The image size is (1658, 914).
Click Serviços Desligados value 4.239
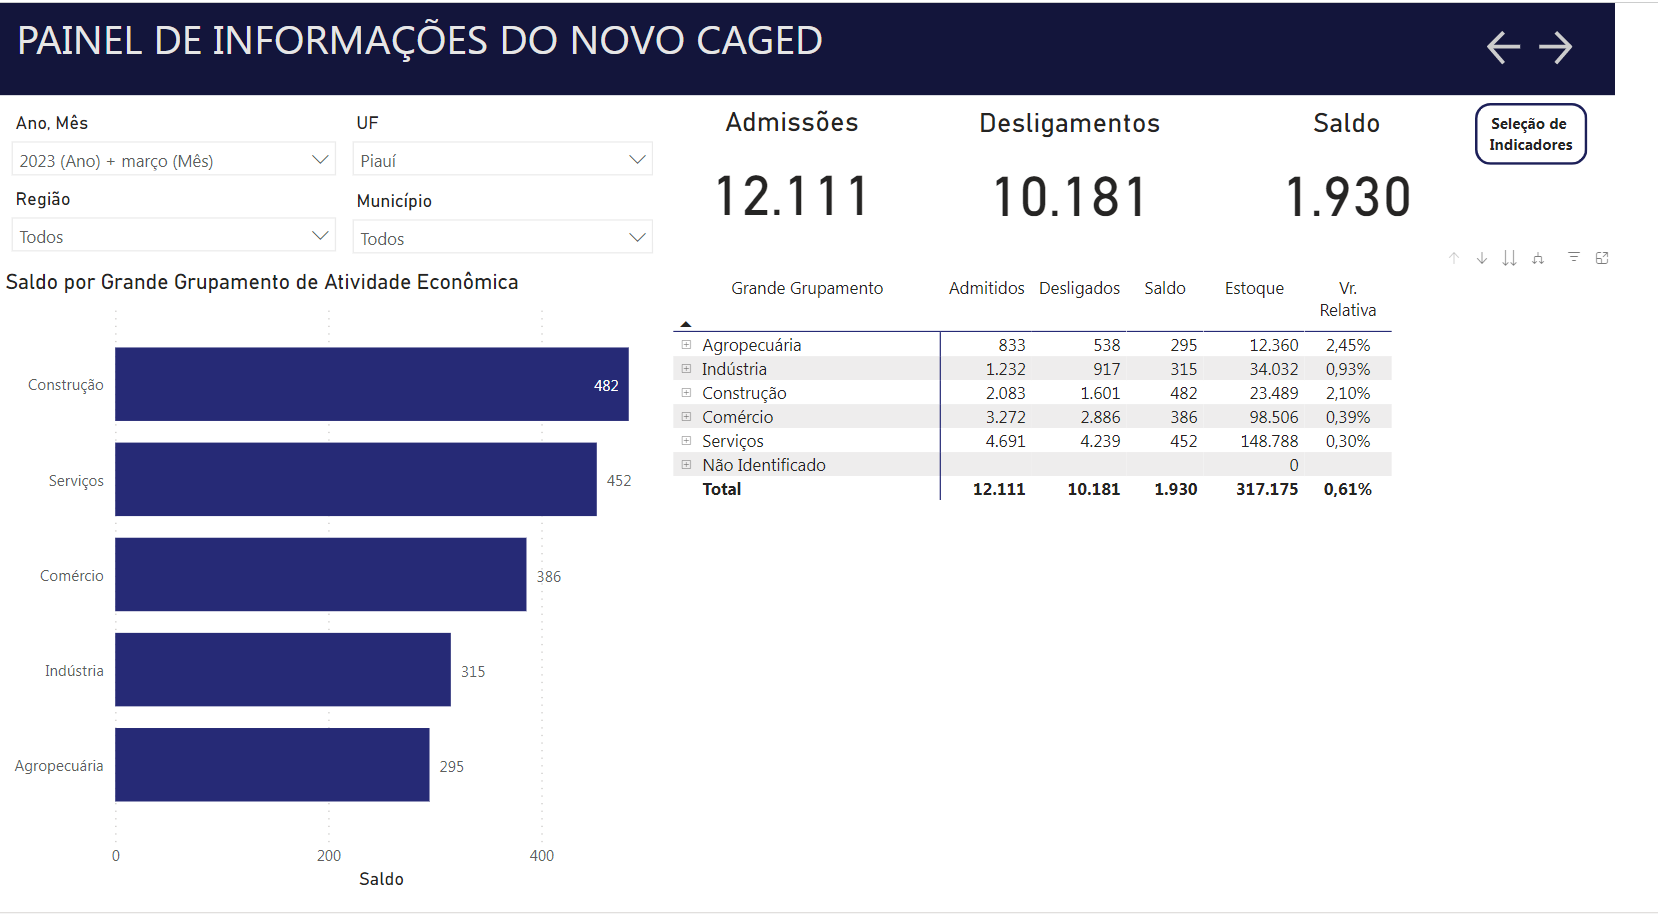(1100, 441)
